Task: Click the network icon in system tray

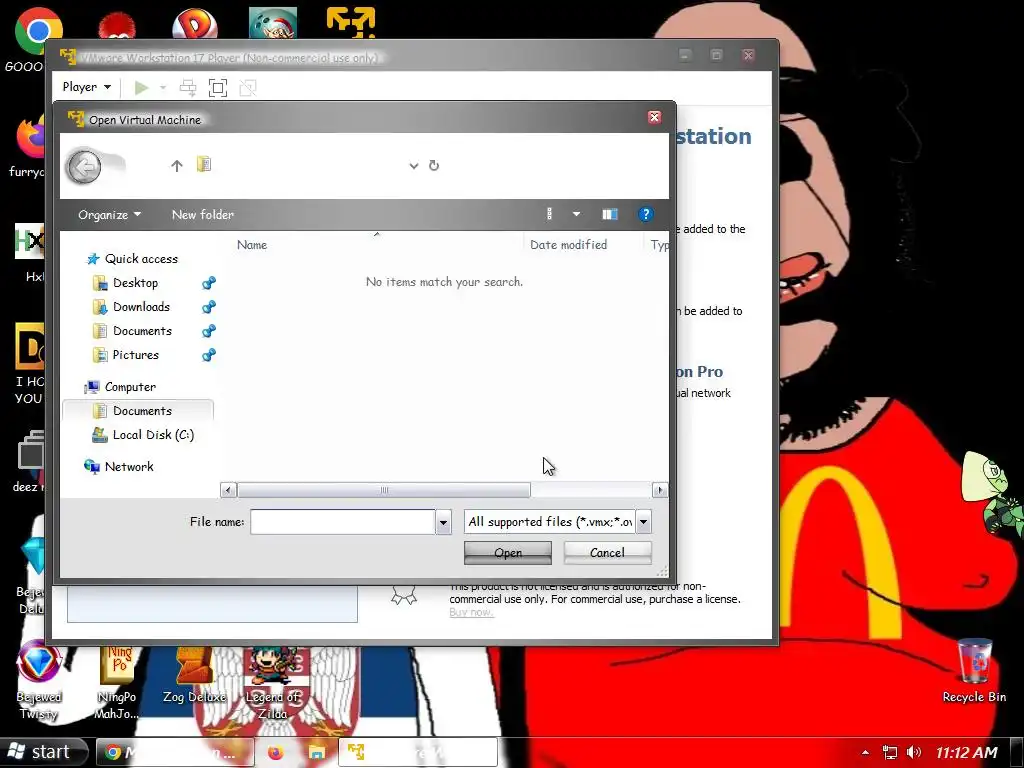Action: [x=889, y=752]
